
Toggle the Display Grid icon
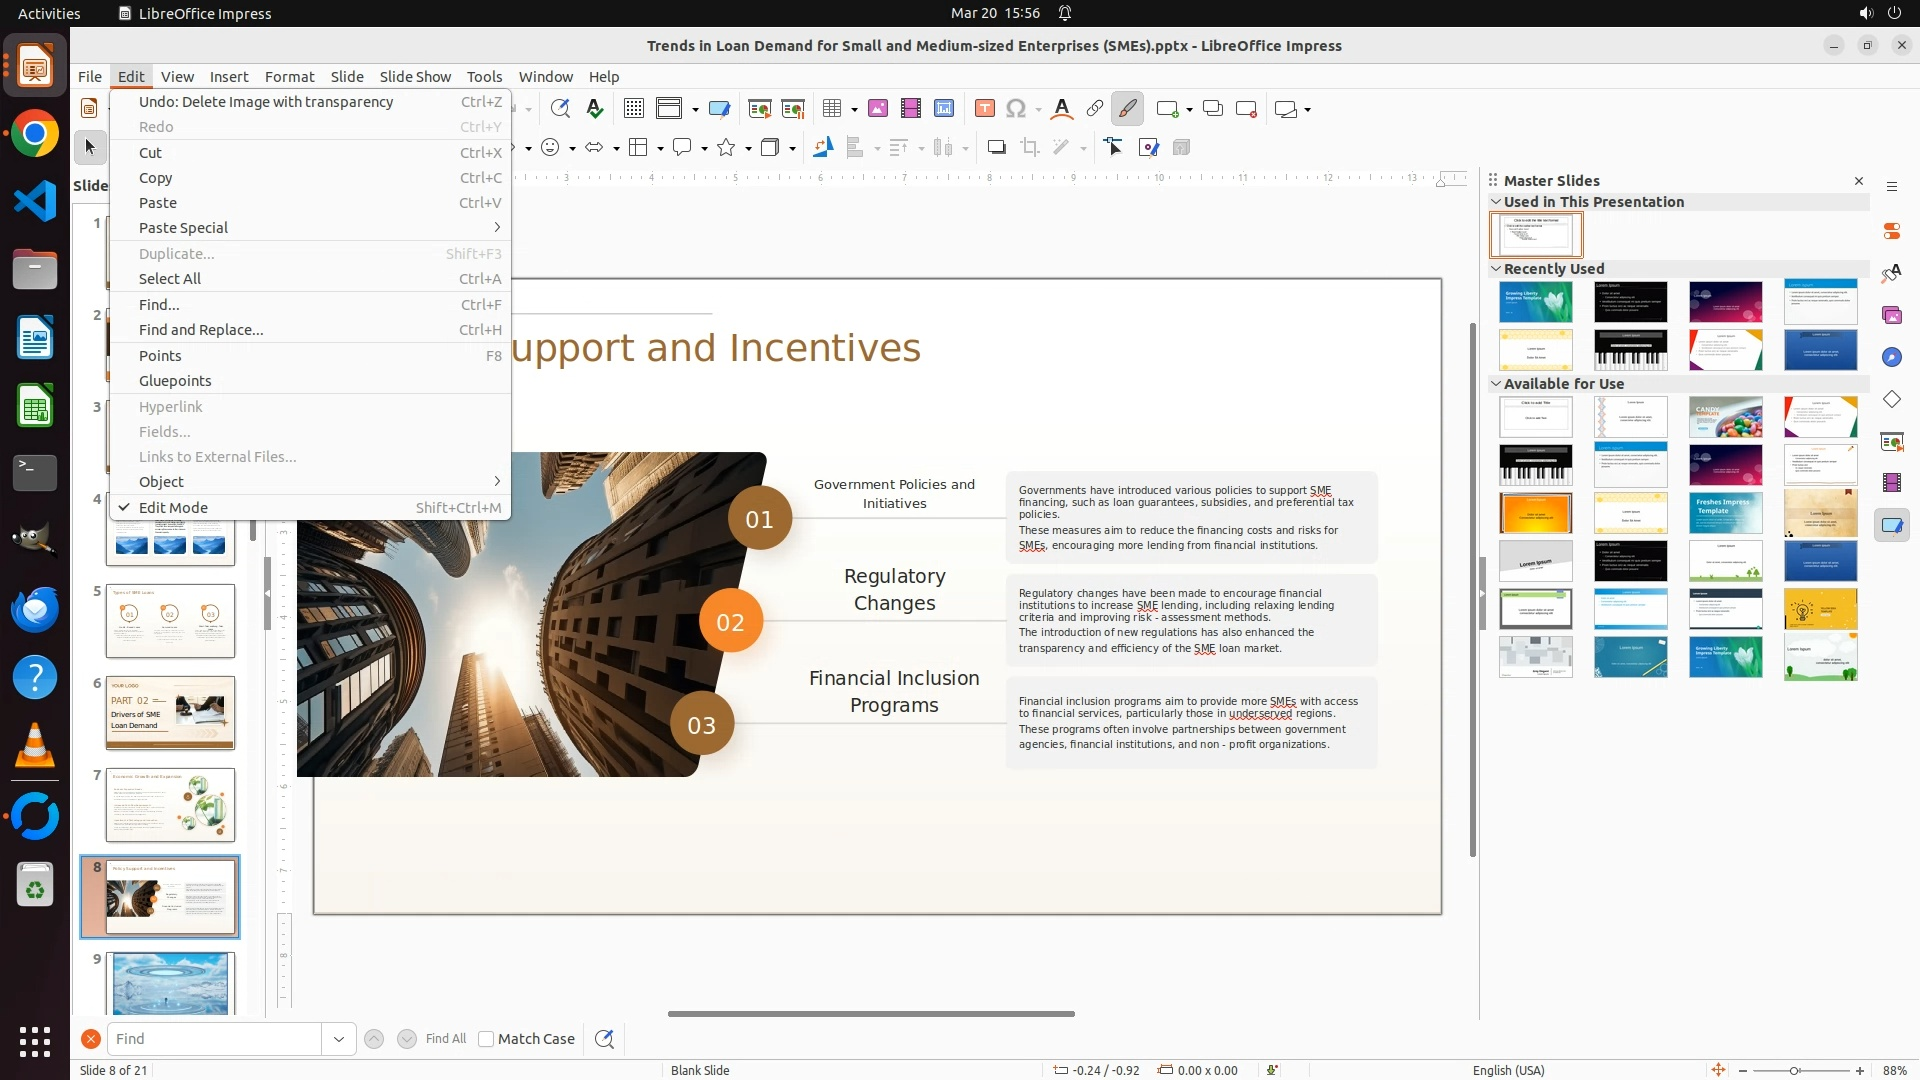(x=634, y=109)
